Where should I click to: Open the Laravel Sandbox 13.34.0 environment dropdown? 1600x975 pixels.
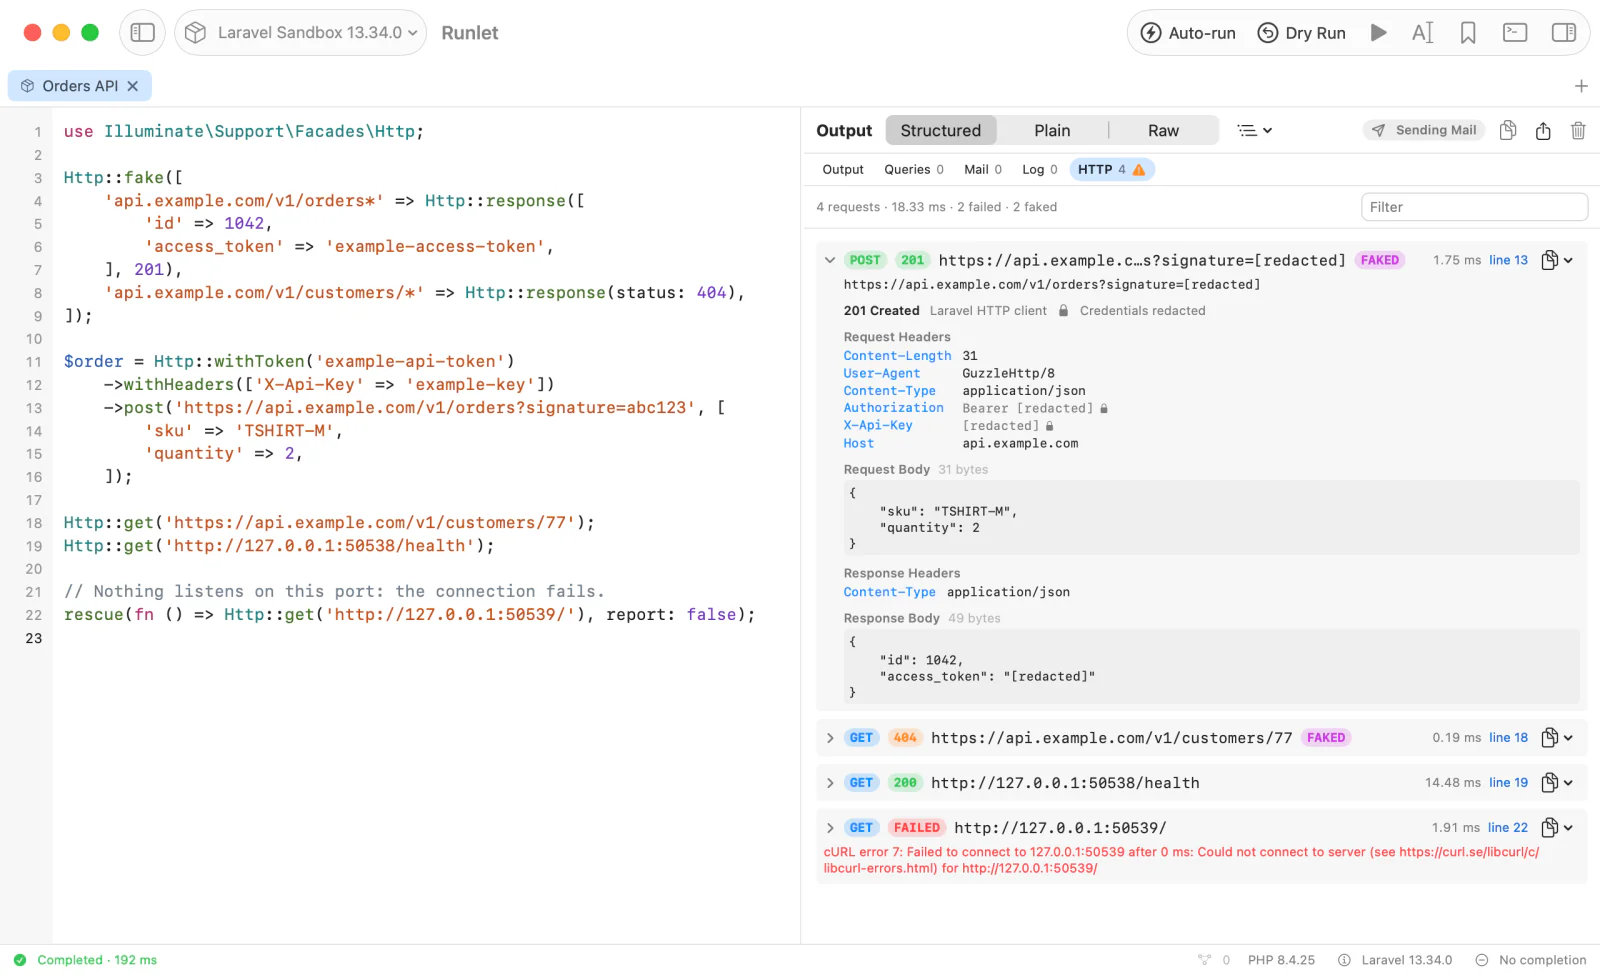[300, 33]
